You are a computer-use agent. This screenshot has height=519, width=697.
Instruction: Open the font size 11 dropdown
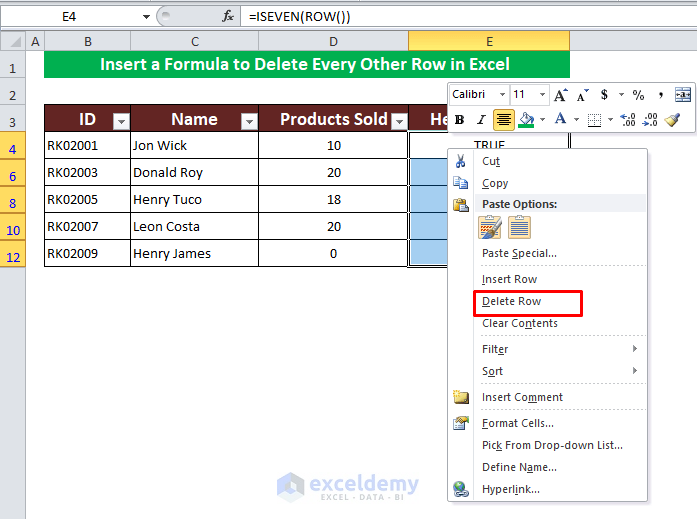click(x=542, y=95)
